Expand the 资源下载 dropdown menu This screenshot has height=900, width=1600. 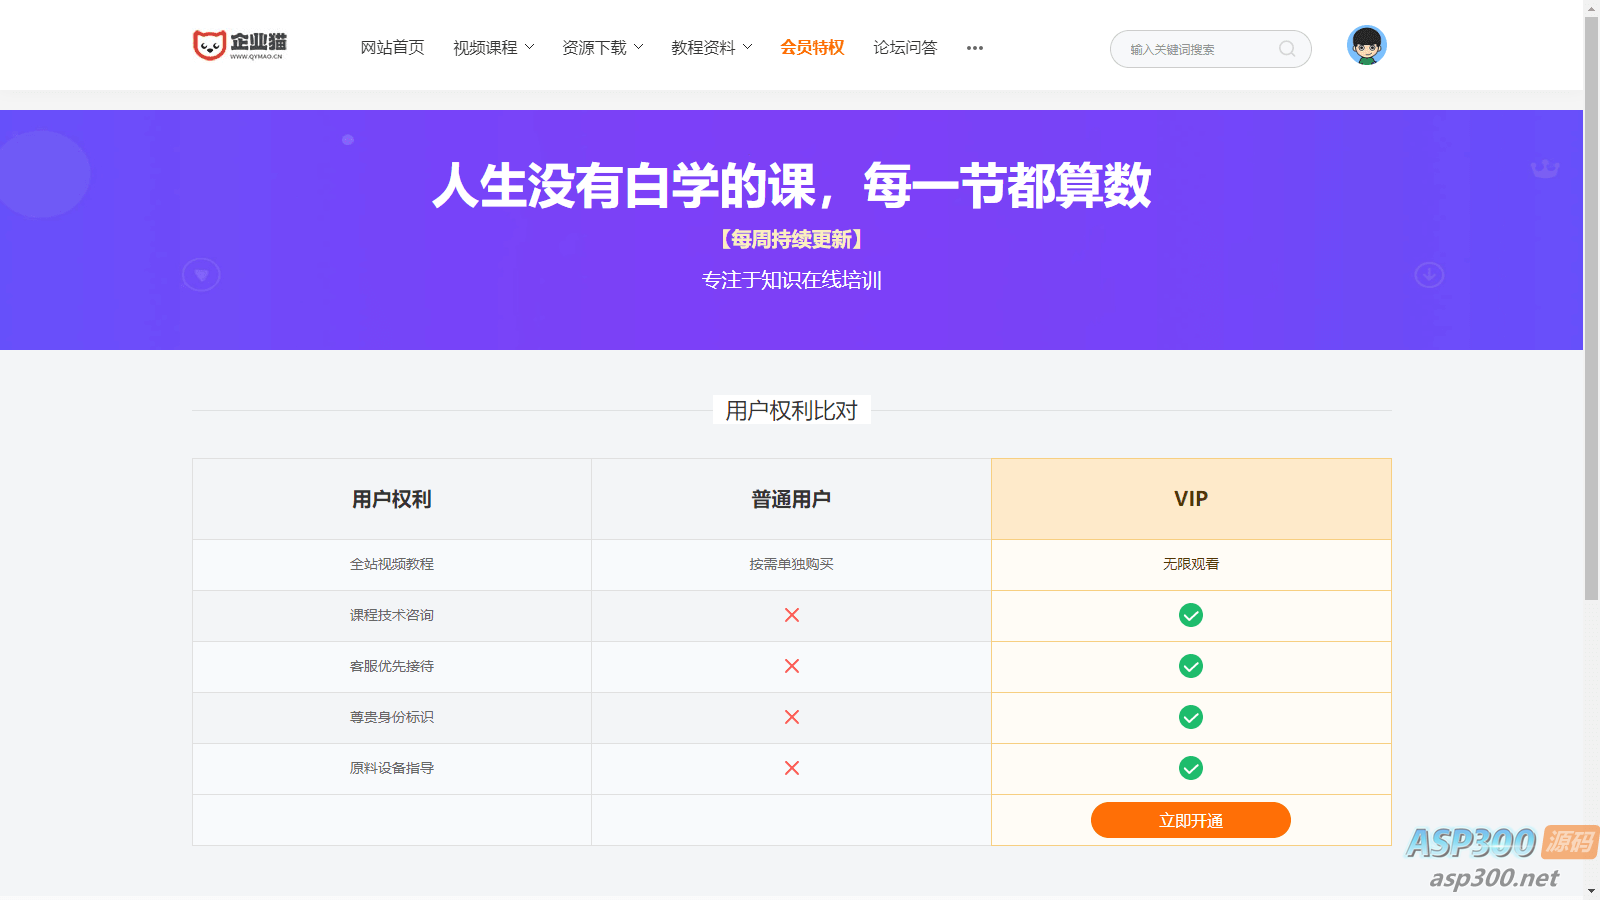[603, 48]
